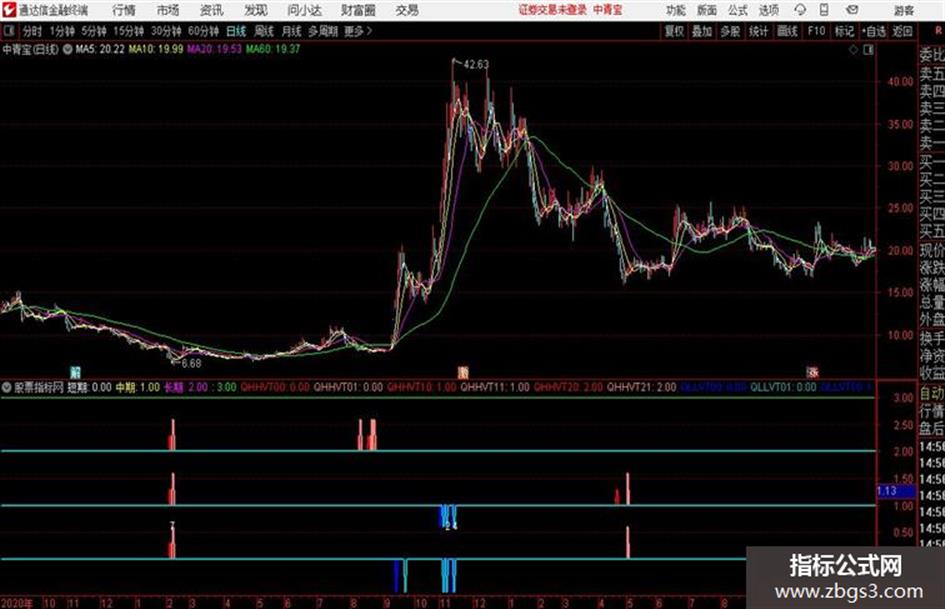
Task: Click the 画线 drawing button
Action: 787,31
